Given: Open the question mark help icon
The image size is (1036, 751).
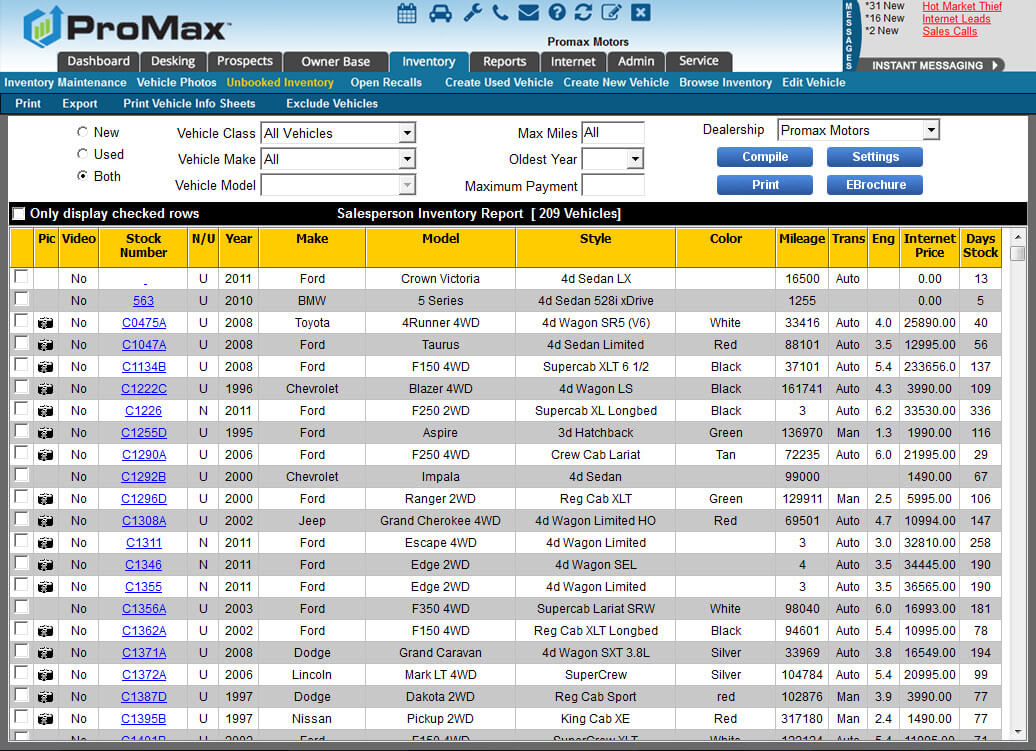Looking at the screenshot, I should [x=557, y=13].
